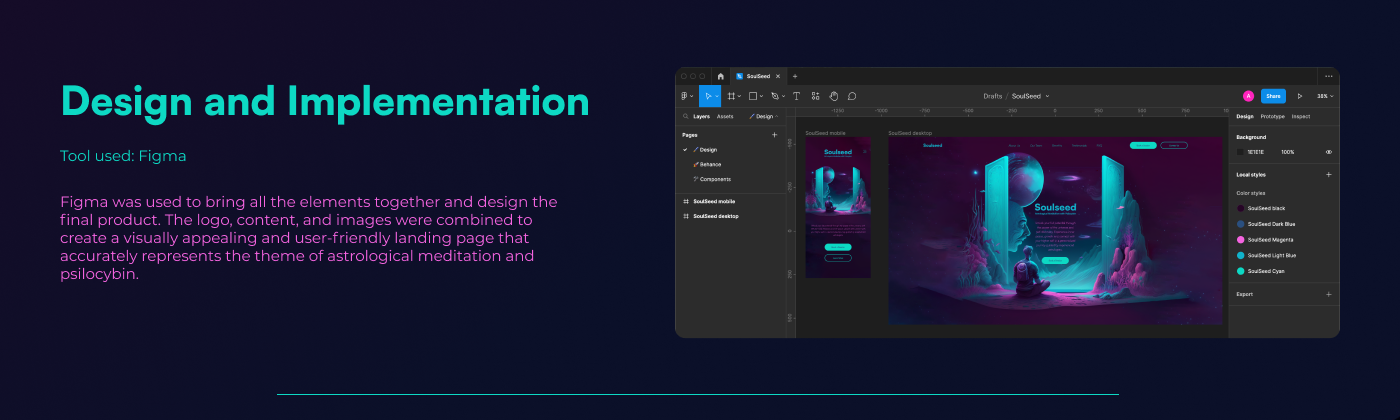
Task: Open the zoom level 38% dropdown
Action: [x=1325, y=96]
